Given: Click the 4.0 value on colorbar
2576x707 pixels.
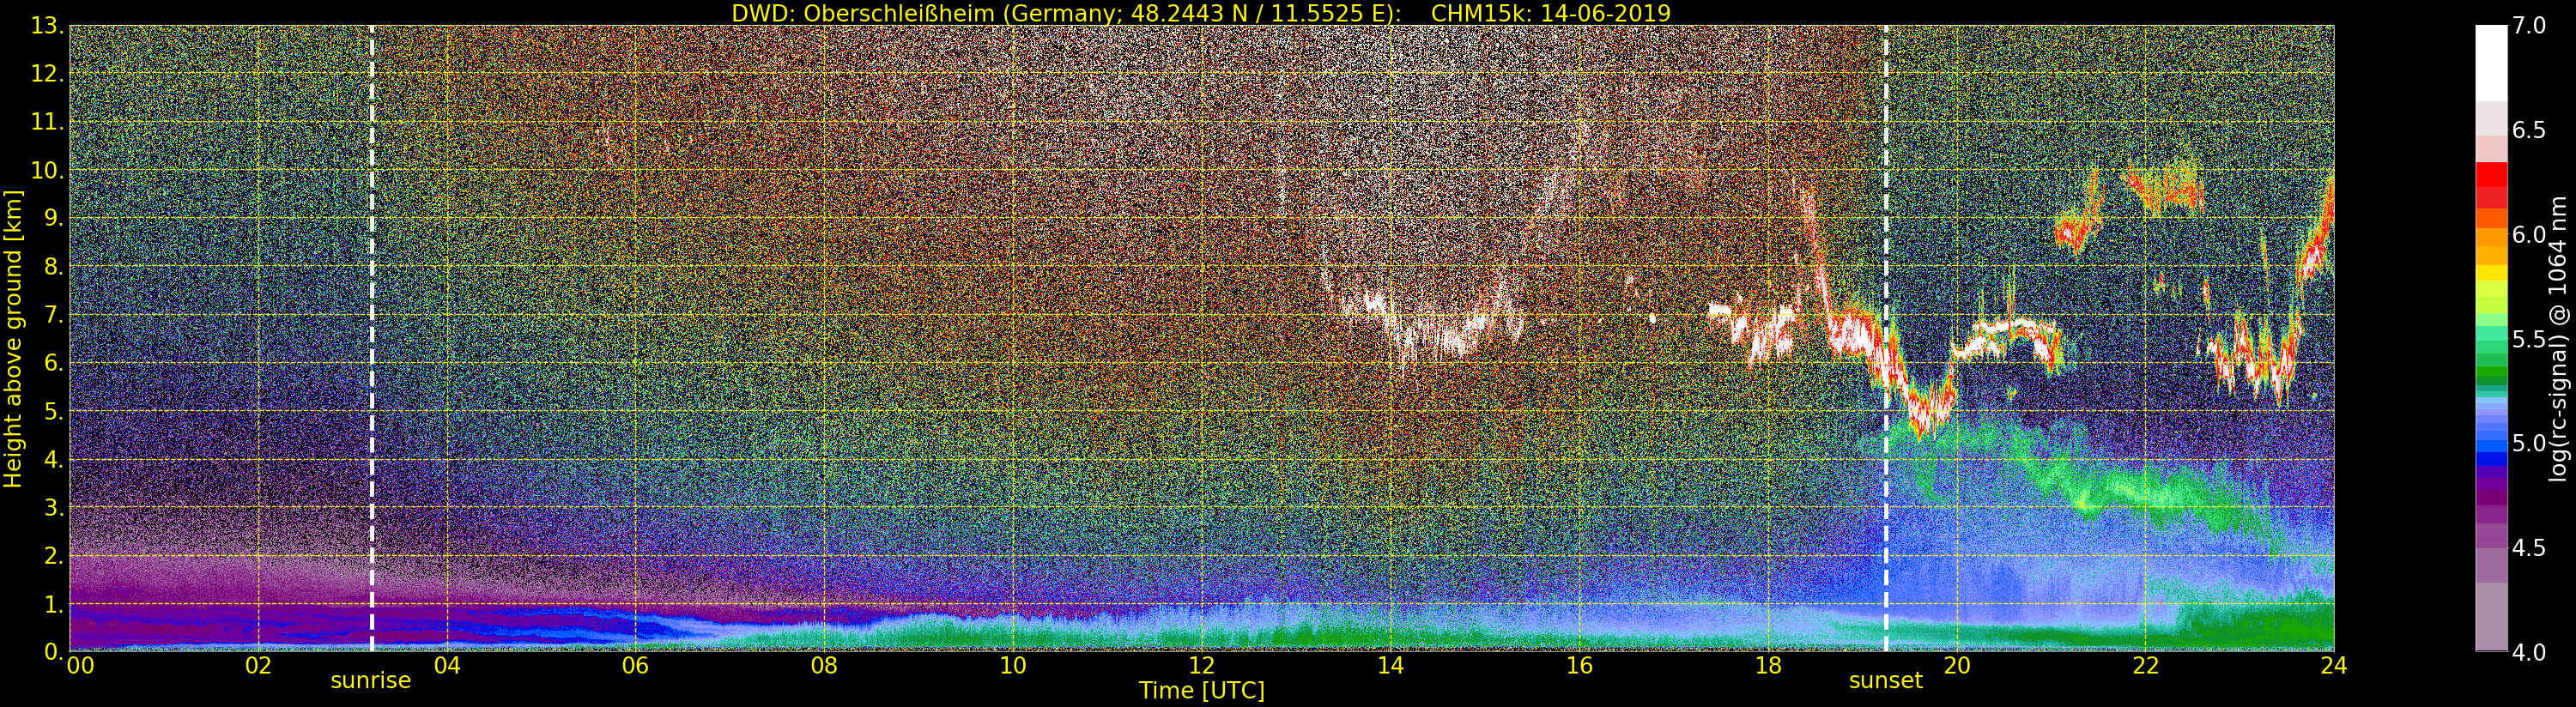Looking at the screenshot, I should [2530, 652].
